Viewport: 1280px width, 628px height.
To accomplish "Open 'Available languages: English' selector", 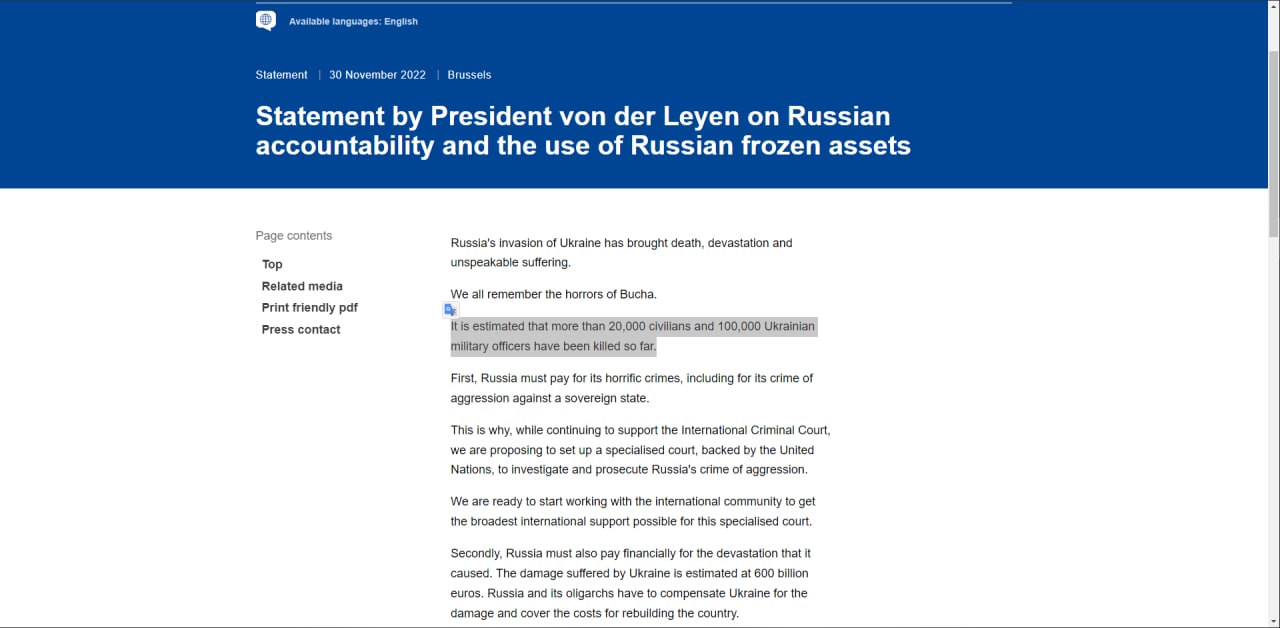I will tap(353, 21).
